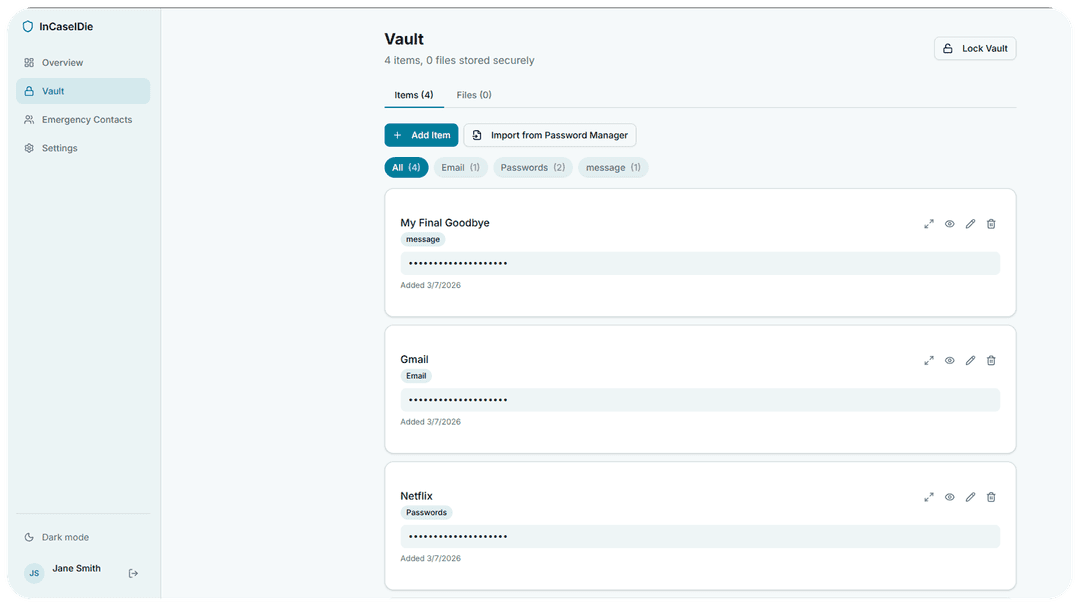Viewport: 1080px width, 608px height.
Task: Click the My Final Goodbye title
Action: coord(445,222)
